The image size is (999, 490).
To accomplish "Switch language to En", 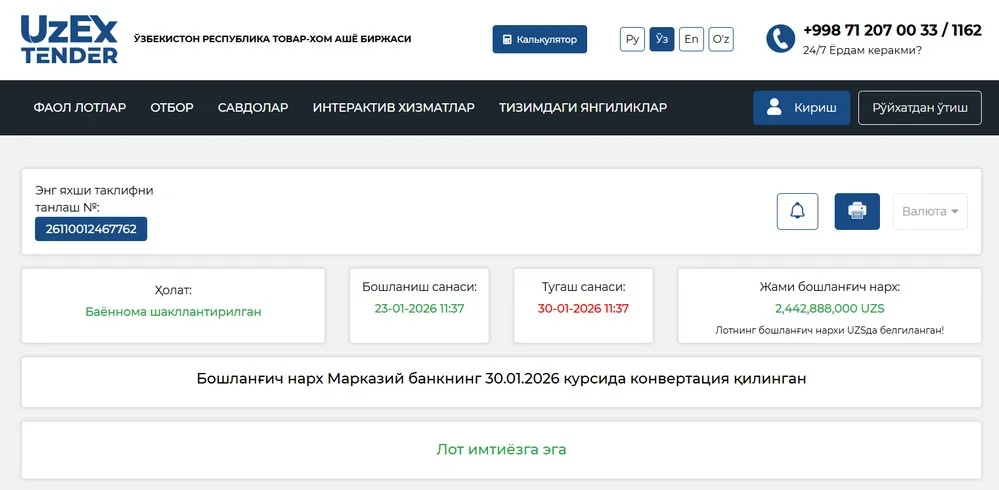I will [x=691, y=39].
